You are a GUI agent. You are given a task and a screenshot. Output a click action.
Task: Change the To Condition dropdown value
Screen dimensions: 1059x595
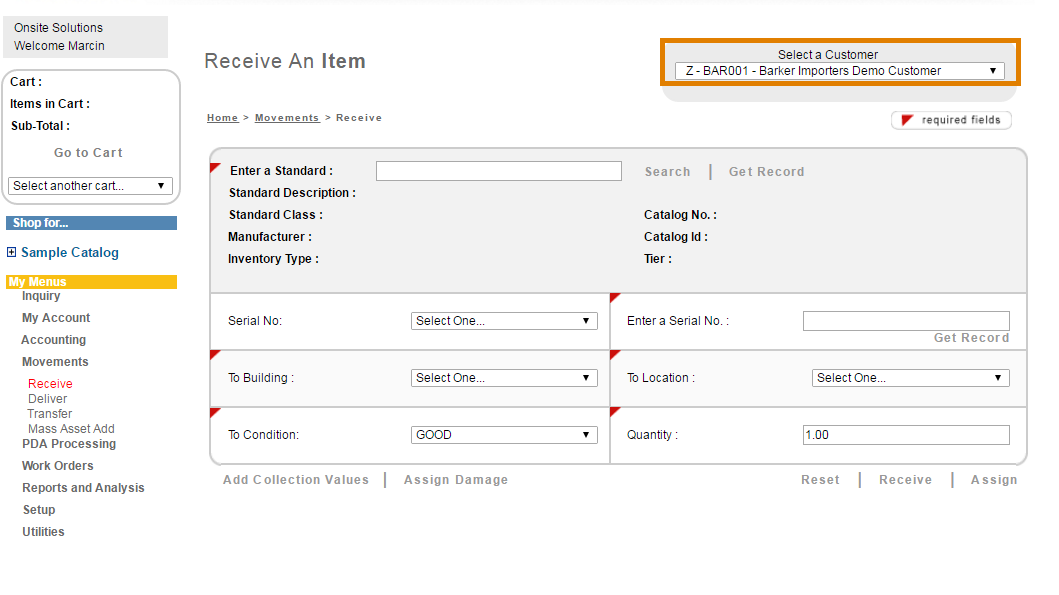[x=504, y=435]
